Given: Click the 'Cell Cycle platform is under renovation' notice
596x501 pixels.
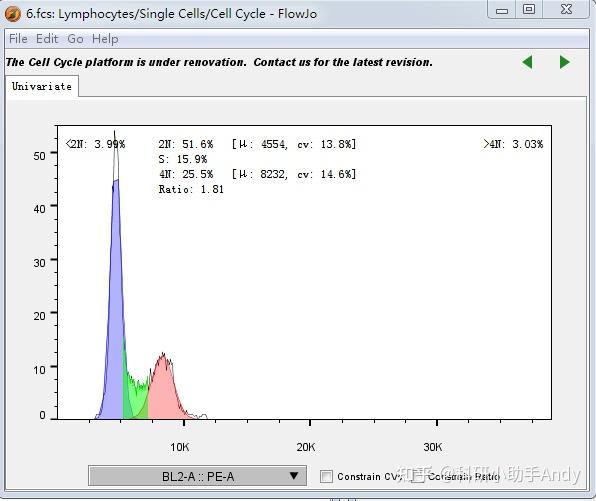Looking at the screenshot, I should pos(219,62).
